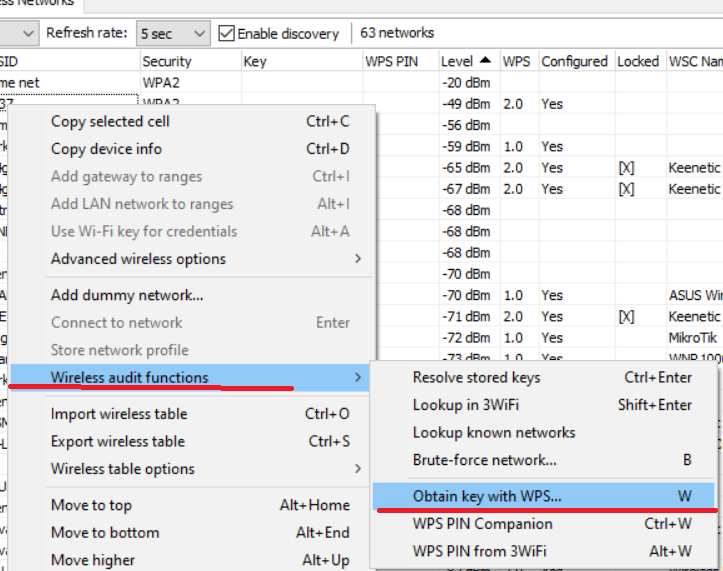This screenshot has width=723, height=571.
Task: Click Import wireless table
Action: click(x=119, y=414)
